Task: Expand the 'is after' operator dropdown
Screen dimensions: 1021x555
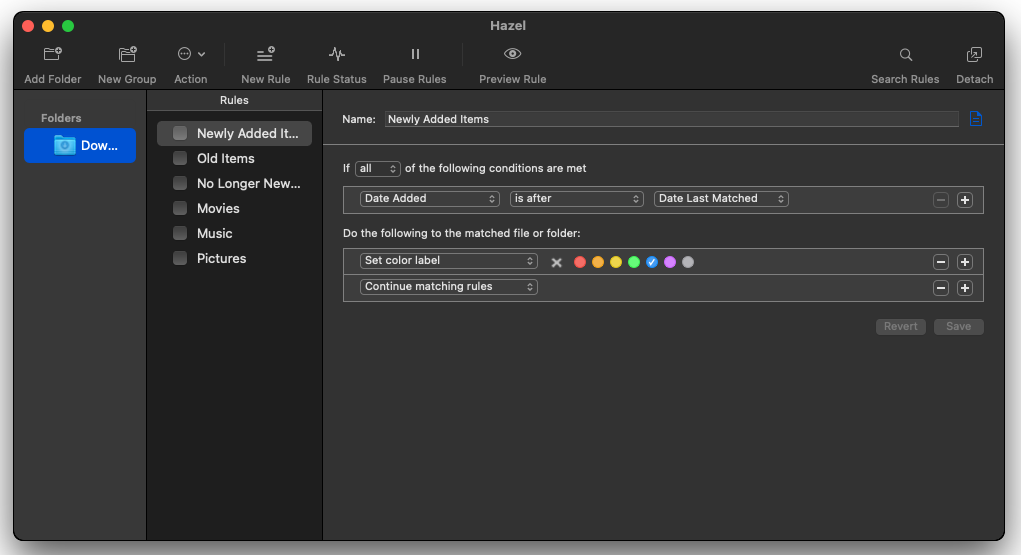Action: pos(576,199)
